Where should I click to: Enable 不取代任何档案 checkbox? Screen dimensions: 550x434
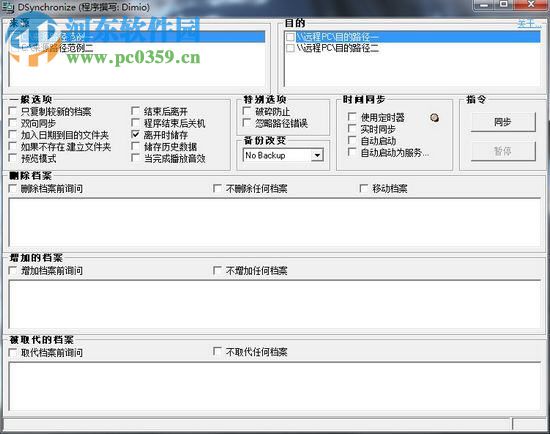point(217,352)
